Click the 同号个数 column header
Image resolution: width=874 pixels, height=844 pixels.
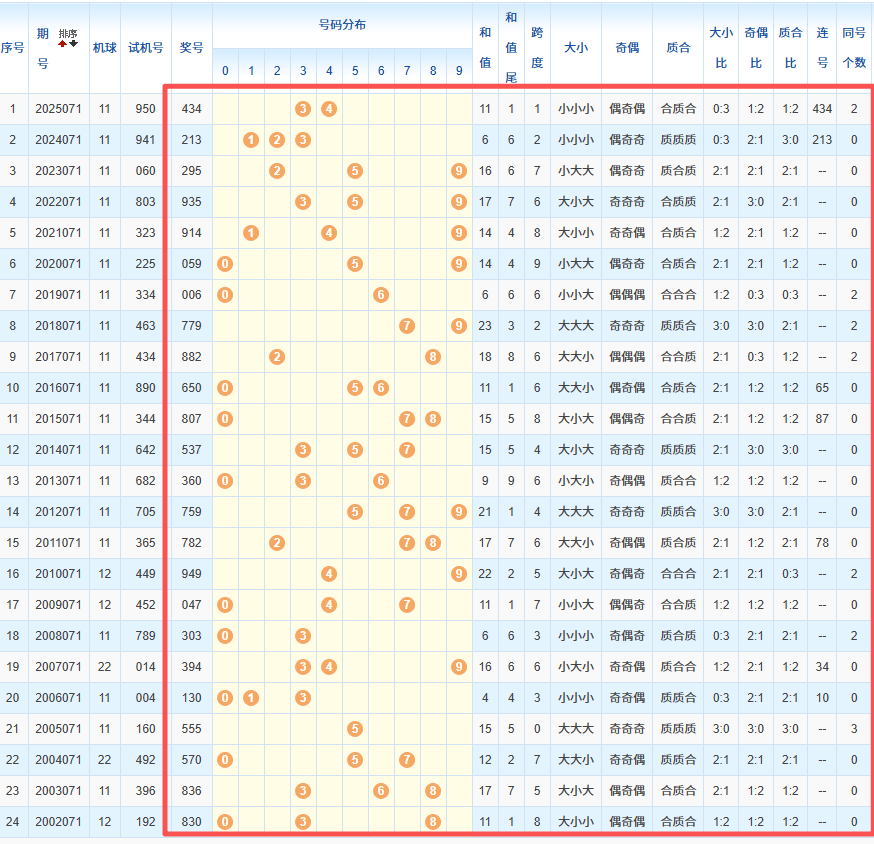854,47
